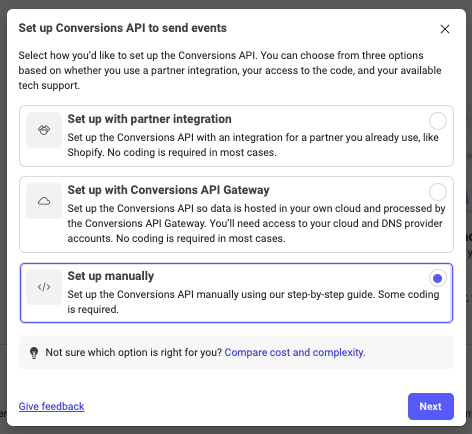Choose the 'Set up with Conversions API Gateway' heading
Viewport: 472px width, 434px height.
[x=168, y=190]
